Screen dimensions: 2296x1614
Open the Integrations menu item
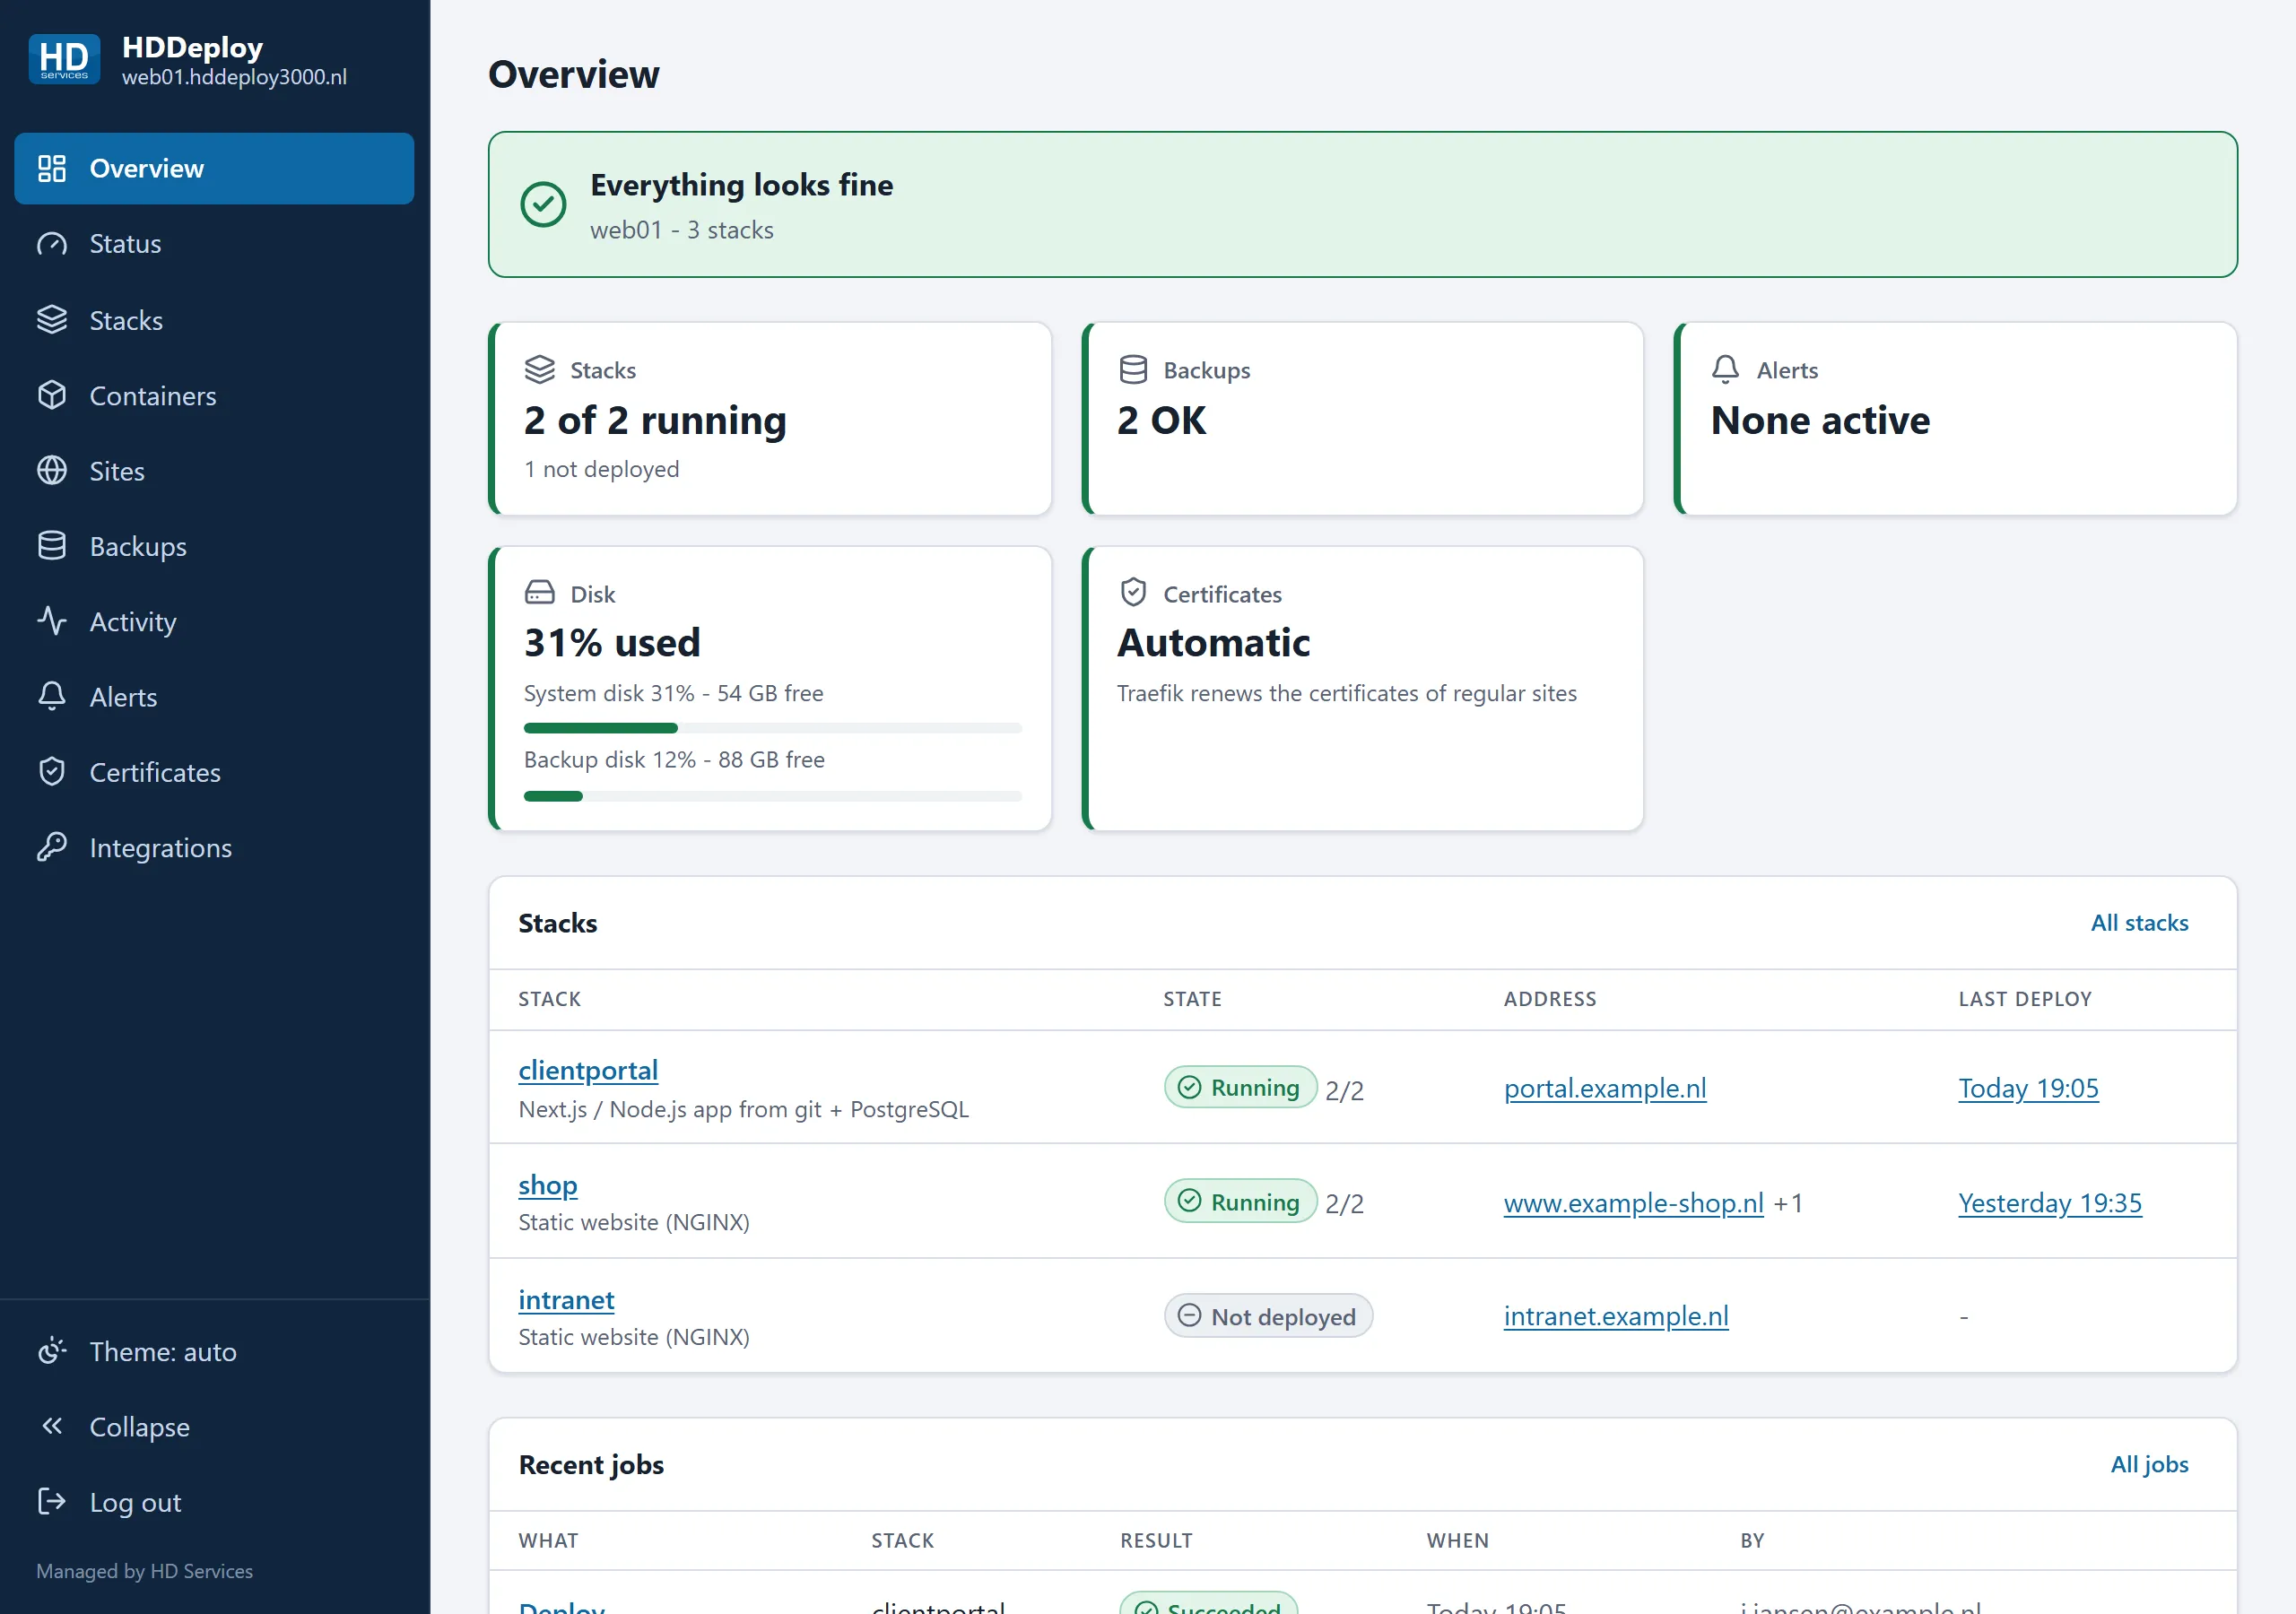(x=215, y=848)
